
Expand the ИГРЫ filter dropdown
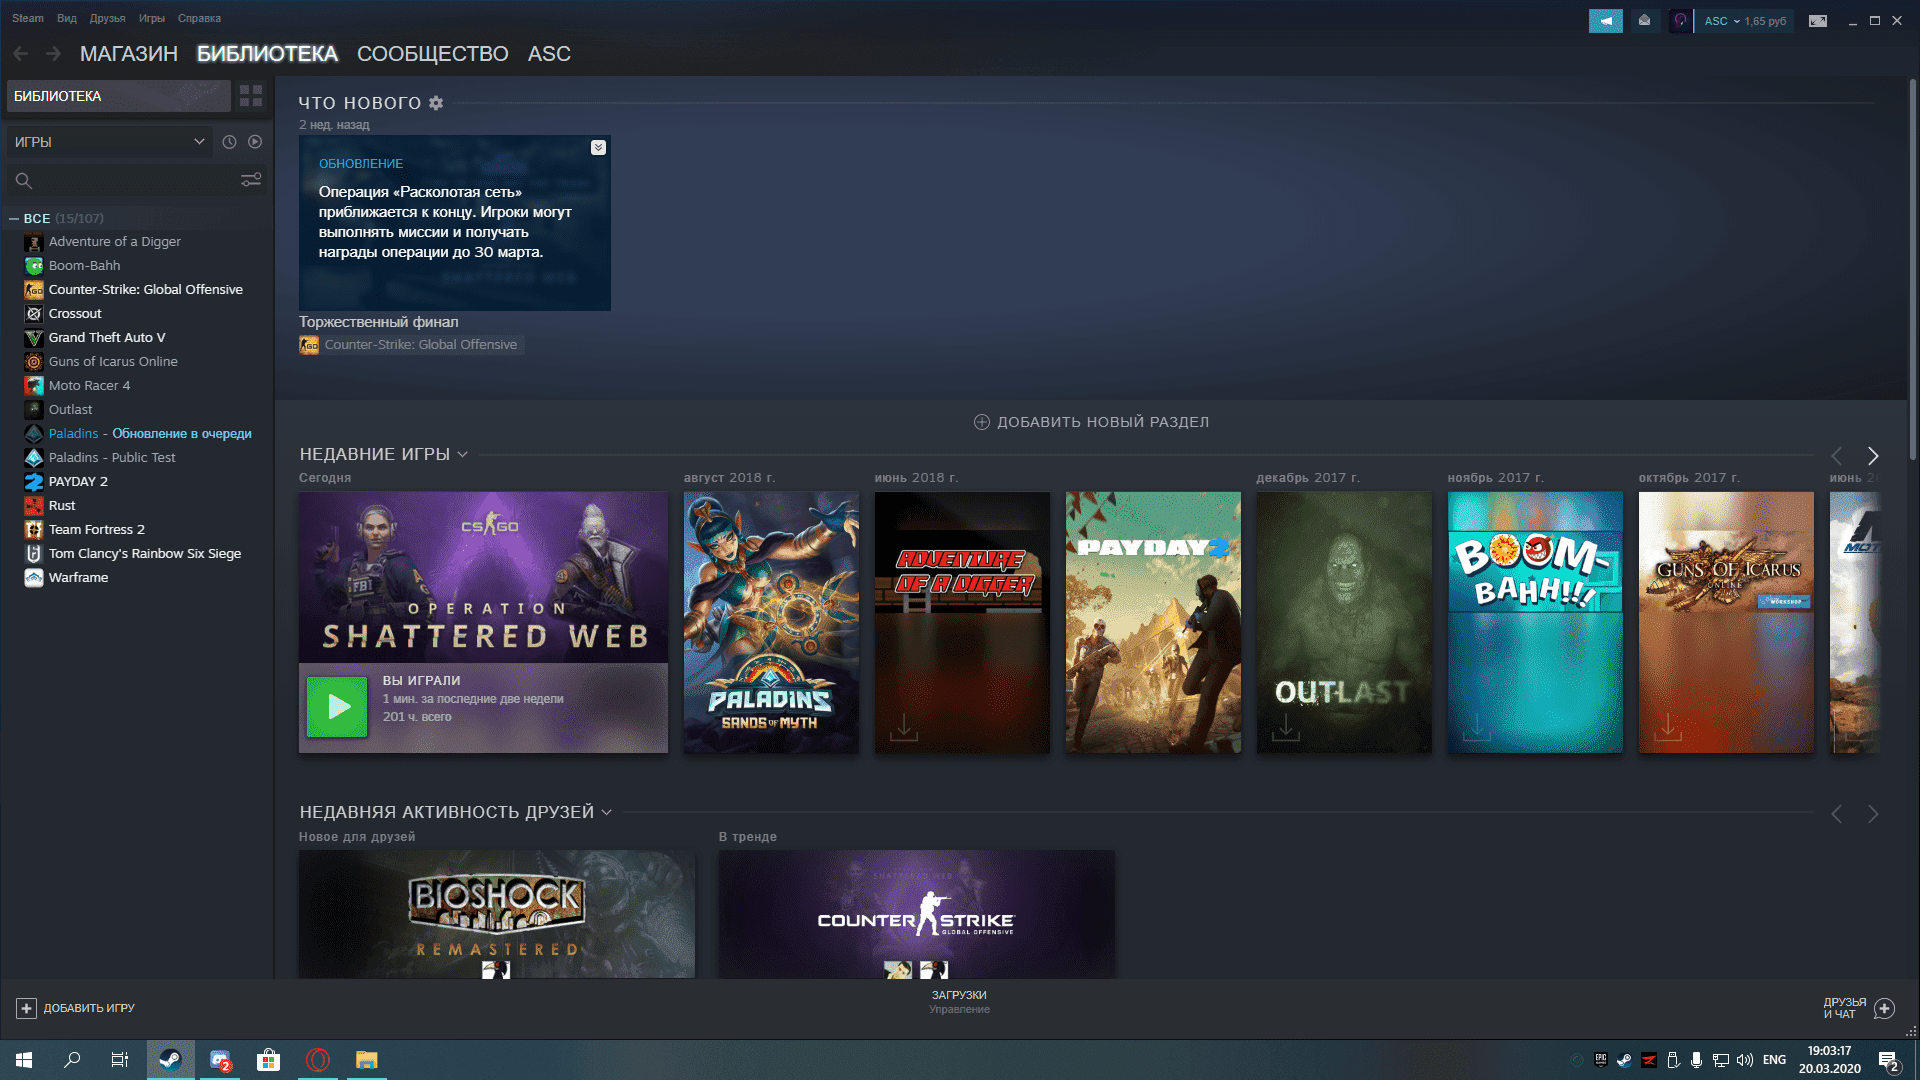(x=199, y=142)
